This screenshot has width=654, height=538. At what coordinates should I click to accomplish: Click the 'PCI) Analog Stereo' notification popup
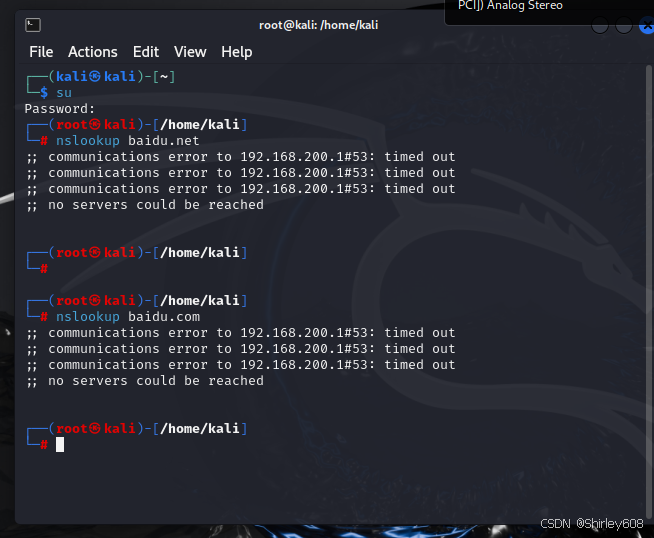[x=549, y=12]
